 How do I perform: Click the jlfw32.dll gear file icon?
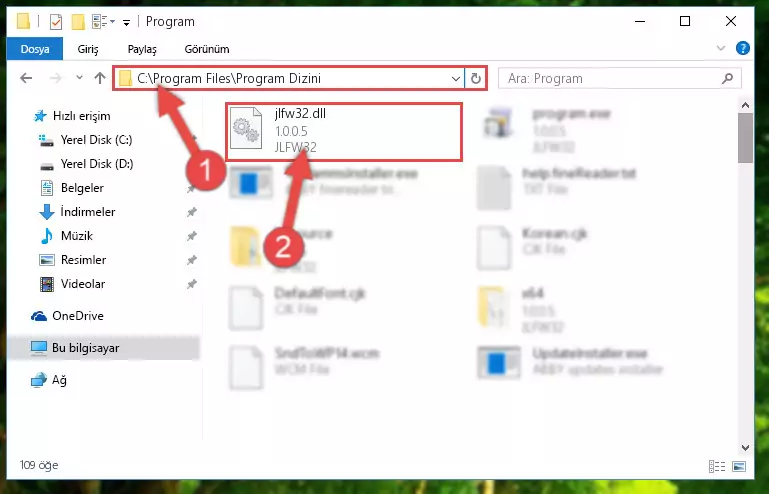pos(246,129)
